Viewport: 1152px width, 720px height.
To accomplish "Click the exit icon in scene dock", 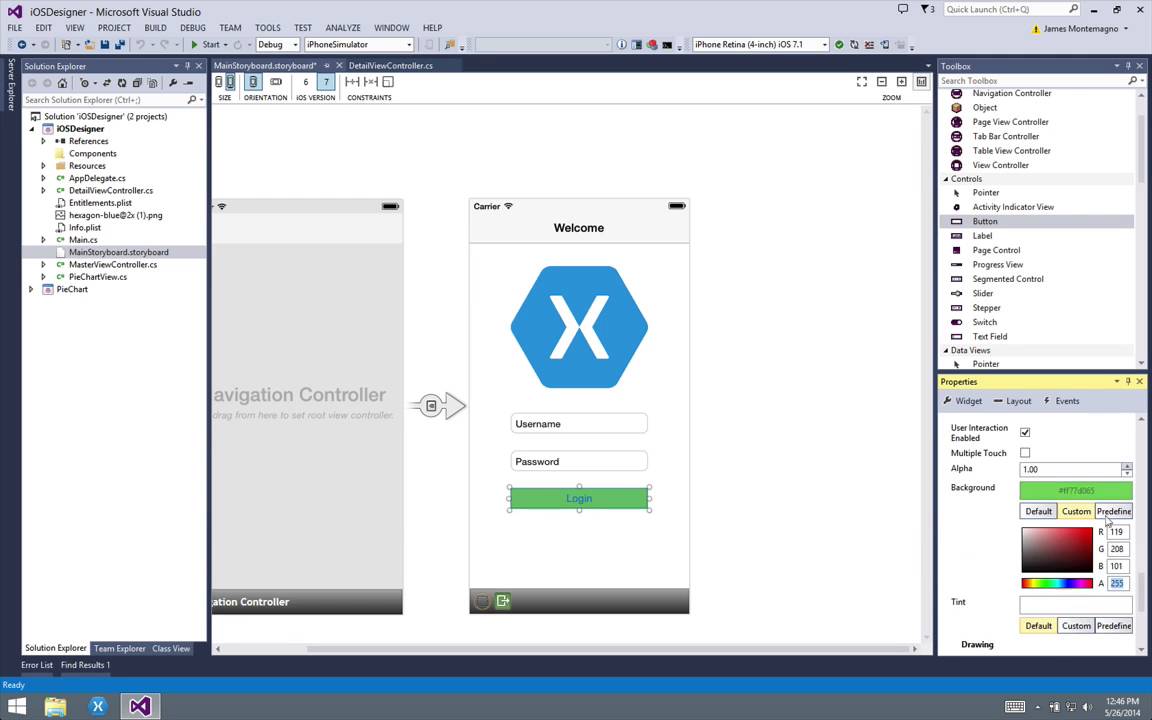I will (x=503, y=601).
